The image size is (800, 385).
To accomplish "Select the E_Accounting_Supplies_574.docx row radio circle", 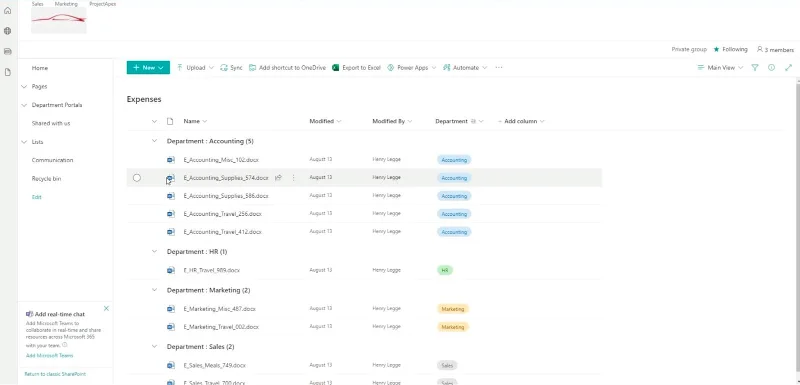I will pos(137,177).
